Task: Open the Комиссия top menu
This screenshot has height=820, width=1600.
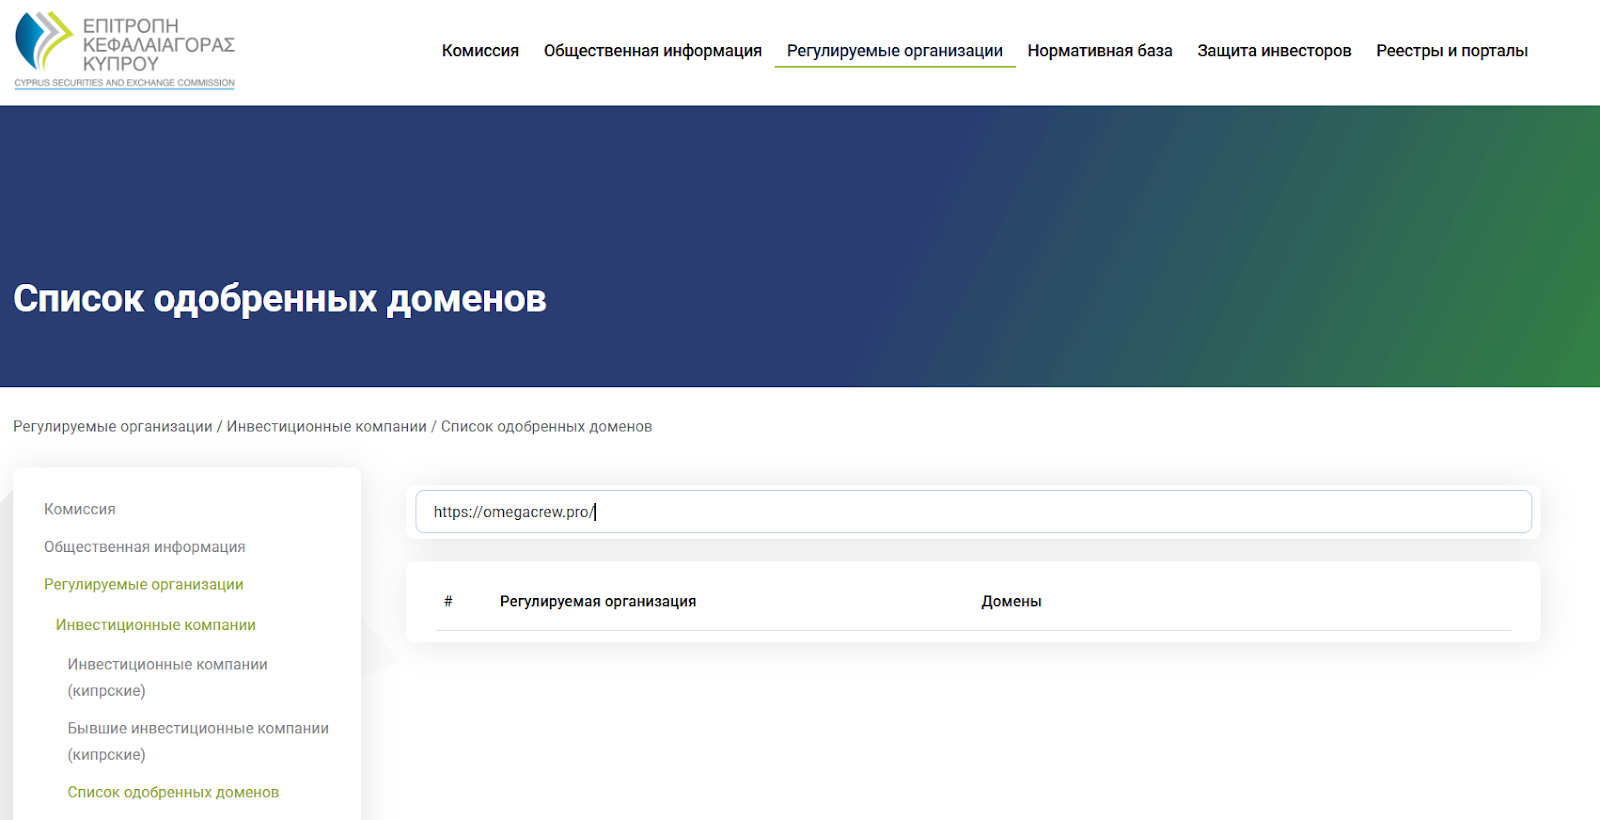Action: [x=480, y=50]
